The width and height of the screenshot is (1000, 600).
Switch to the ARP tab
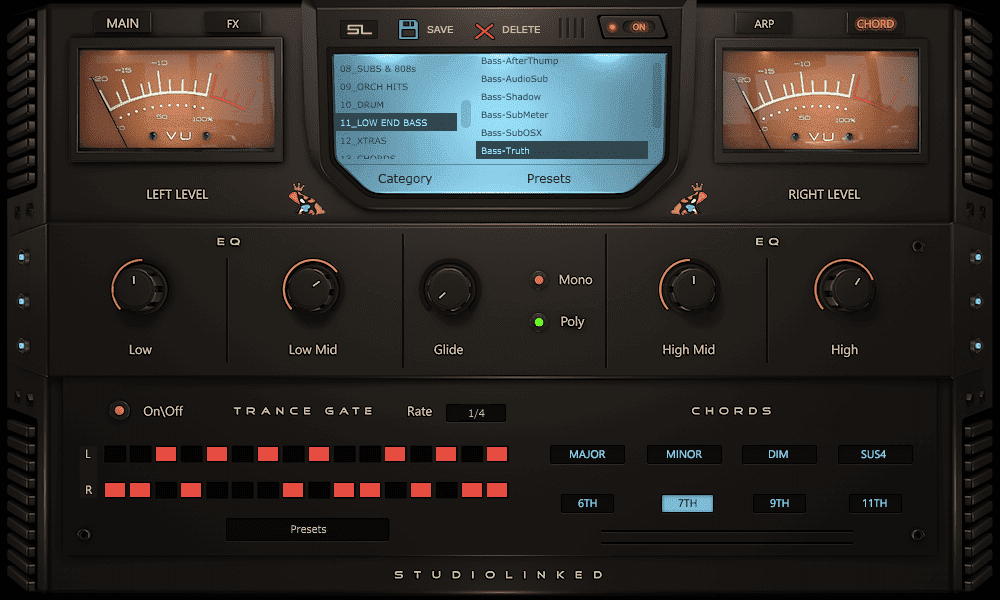point(763,24)
